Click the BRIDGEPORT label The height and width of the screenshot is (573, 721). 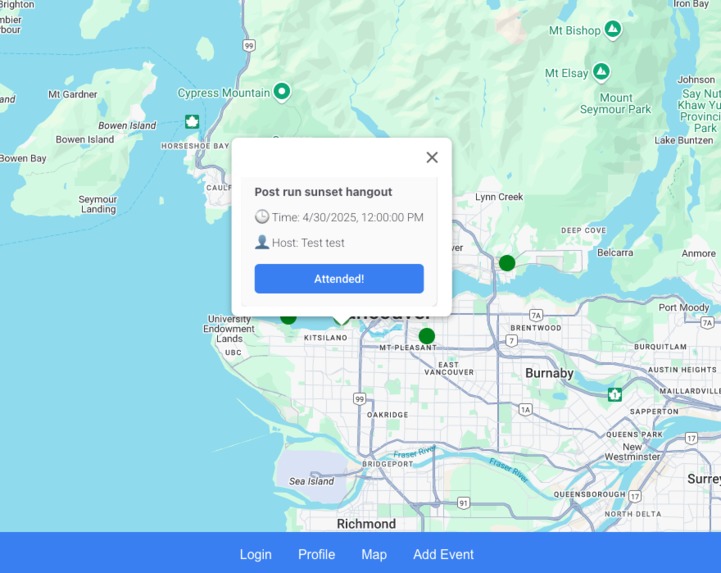388,464
